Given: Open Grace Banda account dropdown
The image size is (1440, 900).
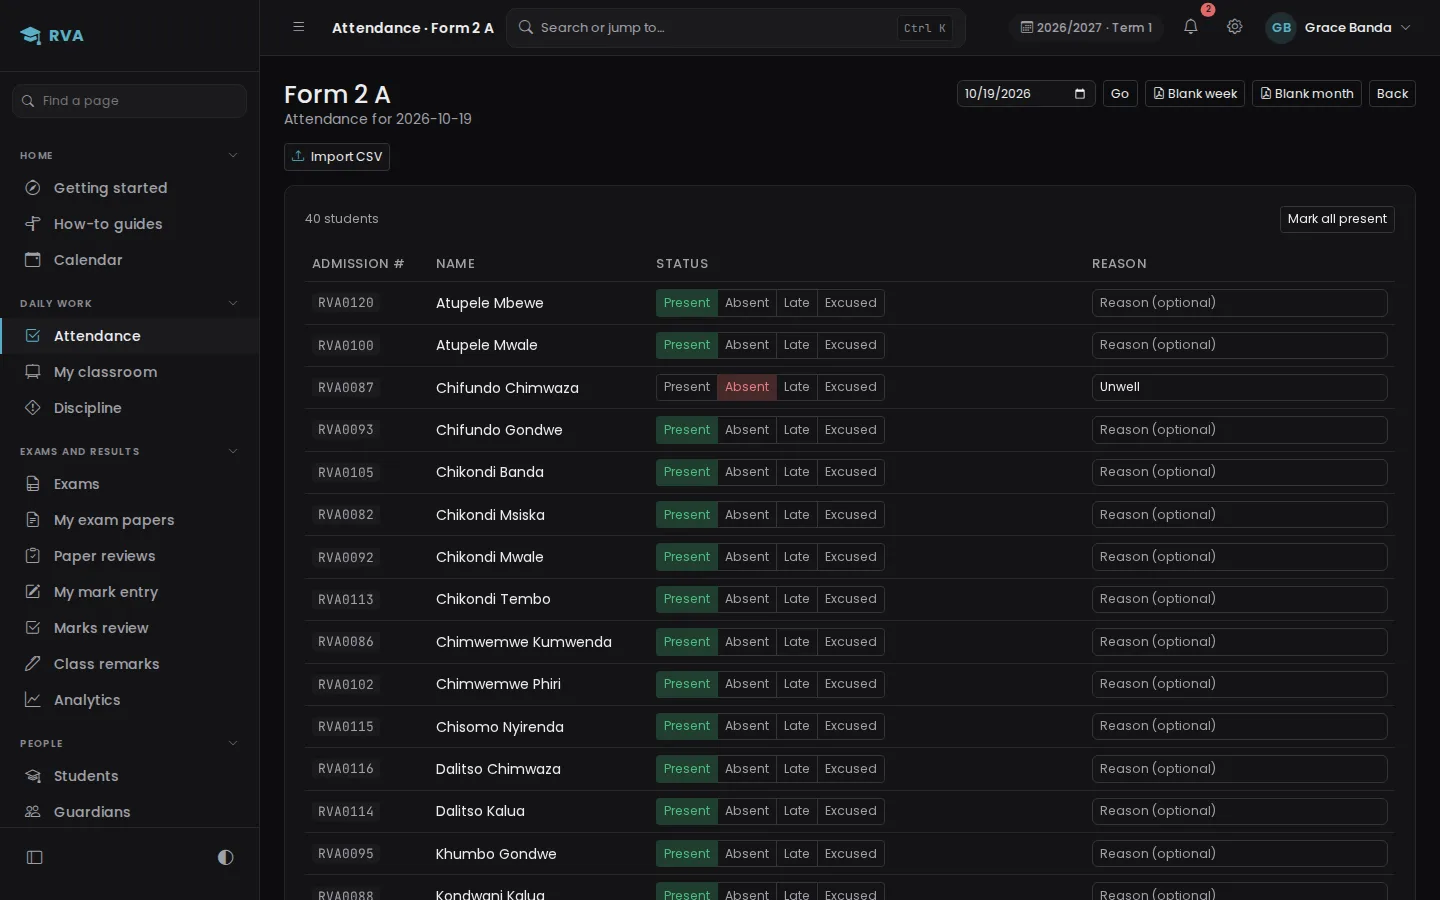Looking at the screenshot, I should [x=1340, y=28].
